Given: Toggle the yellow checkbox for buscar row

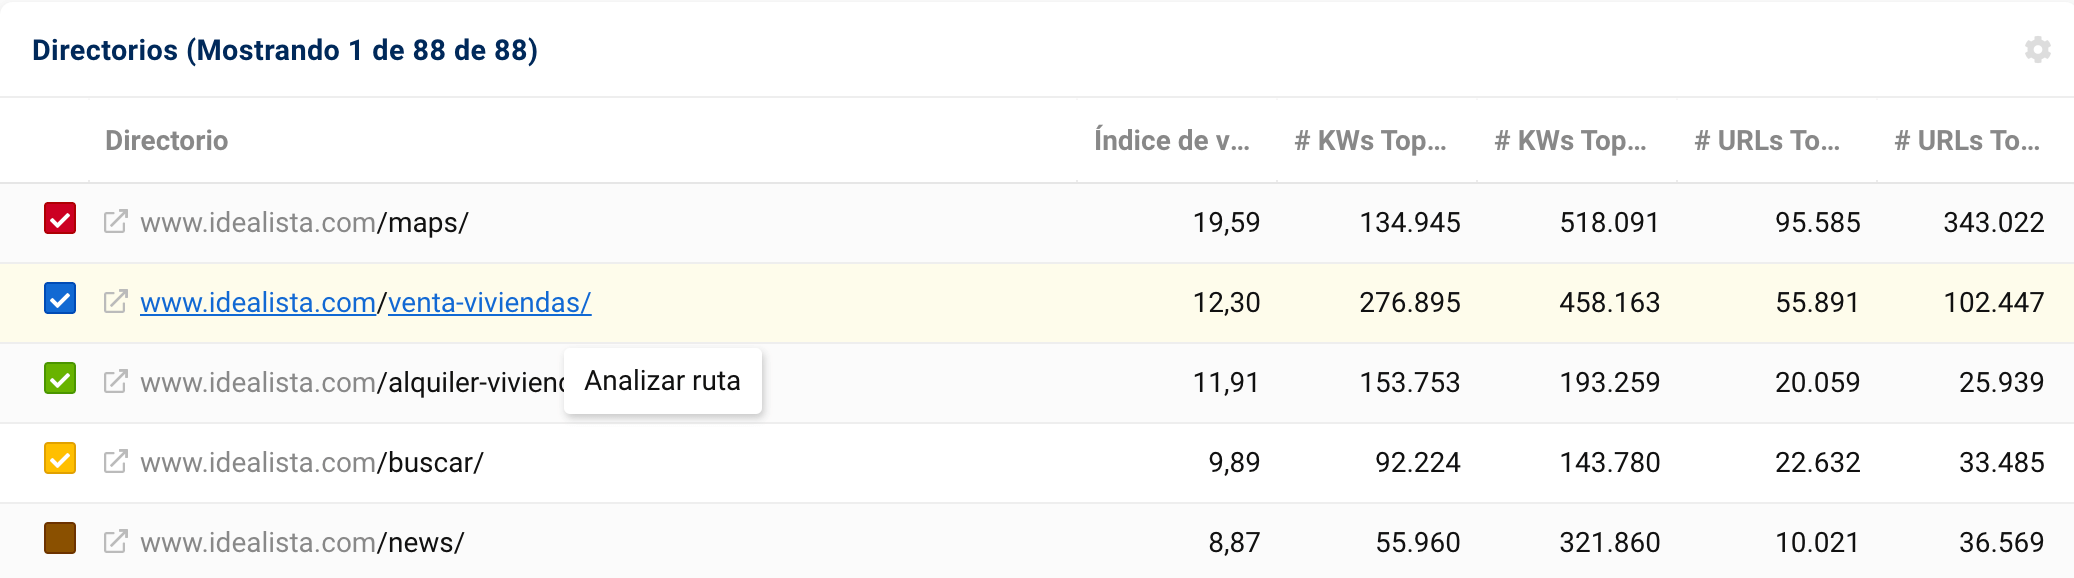Looking at the screenshot, I should click(60, 458).
